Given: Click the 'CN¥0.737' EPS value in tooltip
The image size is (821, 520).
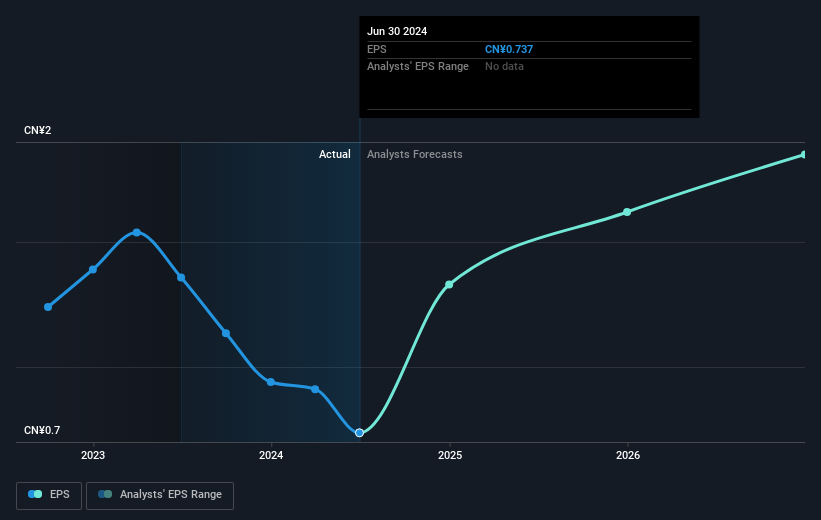Looking at the screenshot, I should pyautogui.click(x=509, y=49).
